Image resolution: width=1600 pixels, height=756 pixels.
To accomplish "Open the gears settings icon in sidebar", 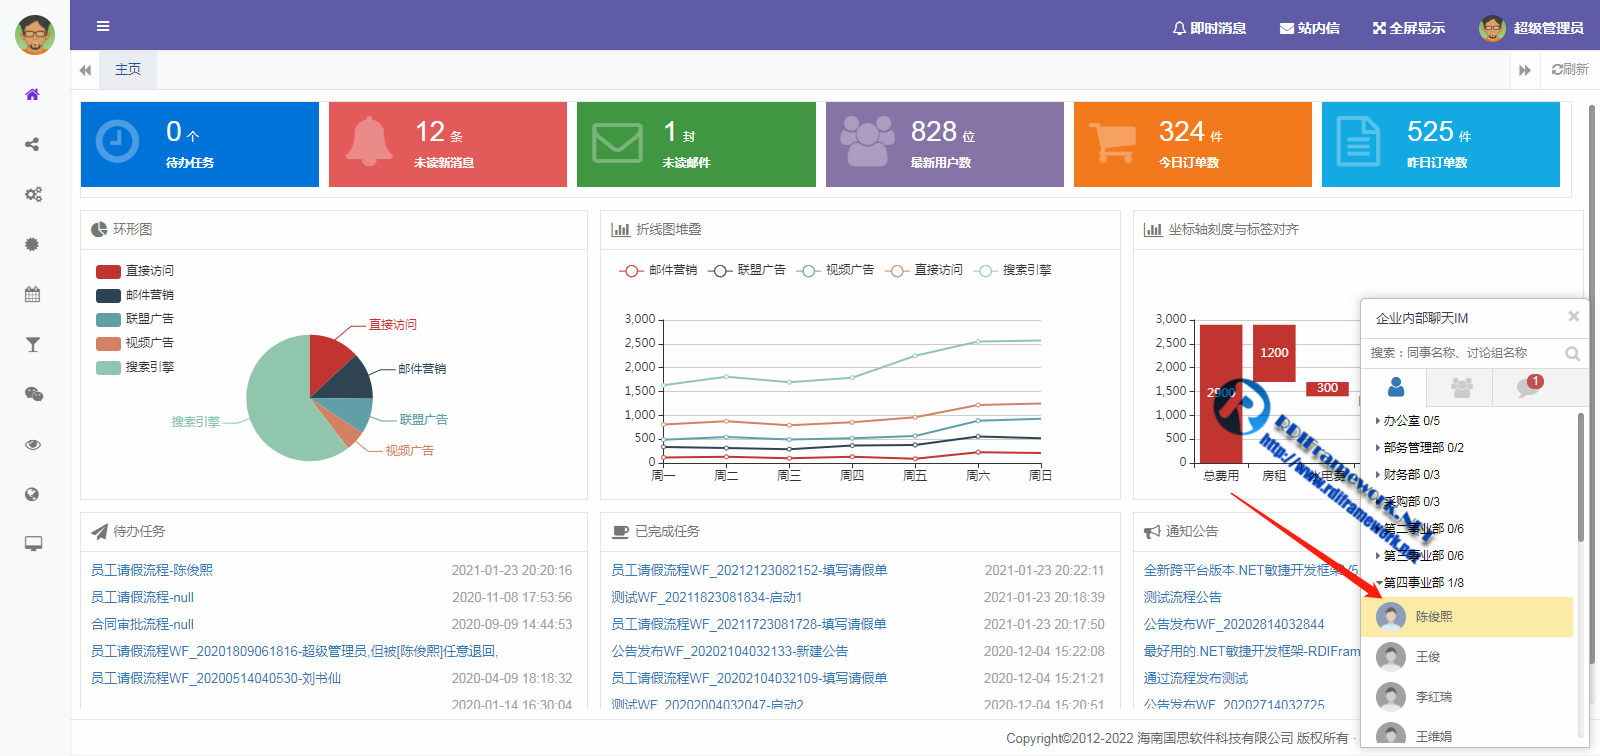I will click(x=33, y=194).
